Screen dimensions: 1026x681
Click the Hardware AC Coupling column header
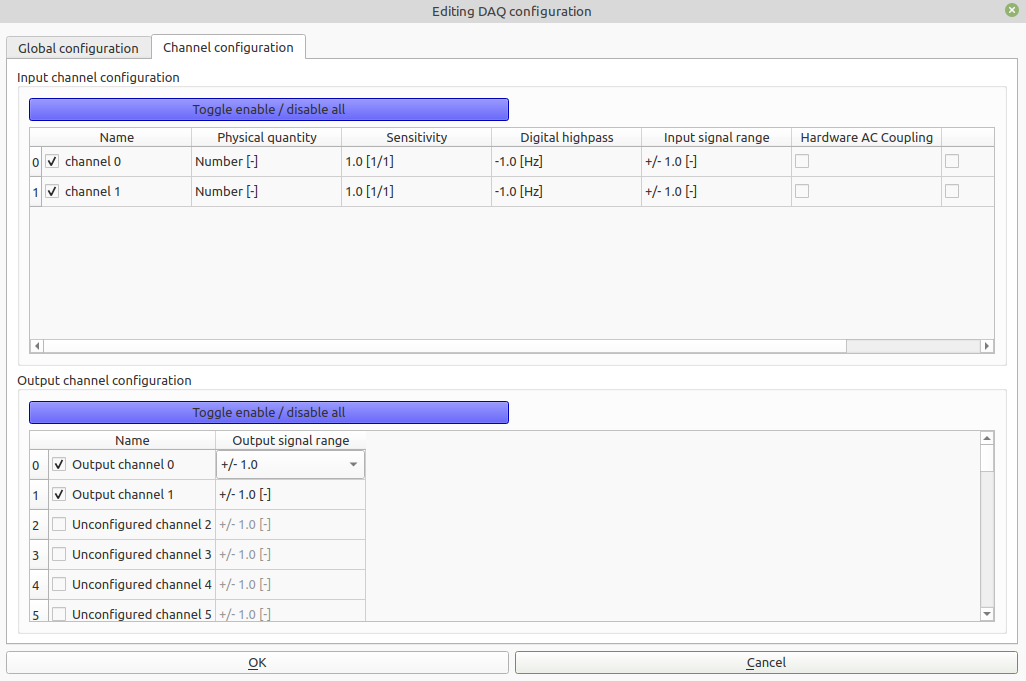point(866,137)
